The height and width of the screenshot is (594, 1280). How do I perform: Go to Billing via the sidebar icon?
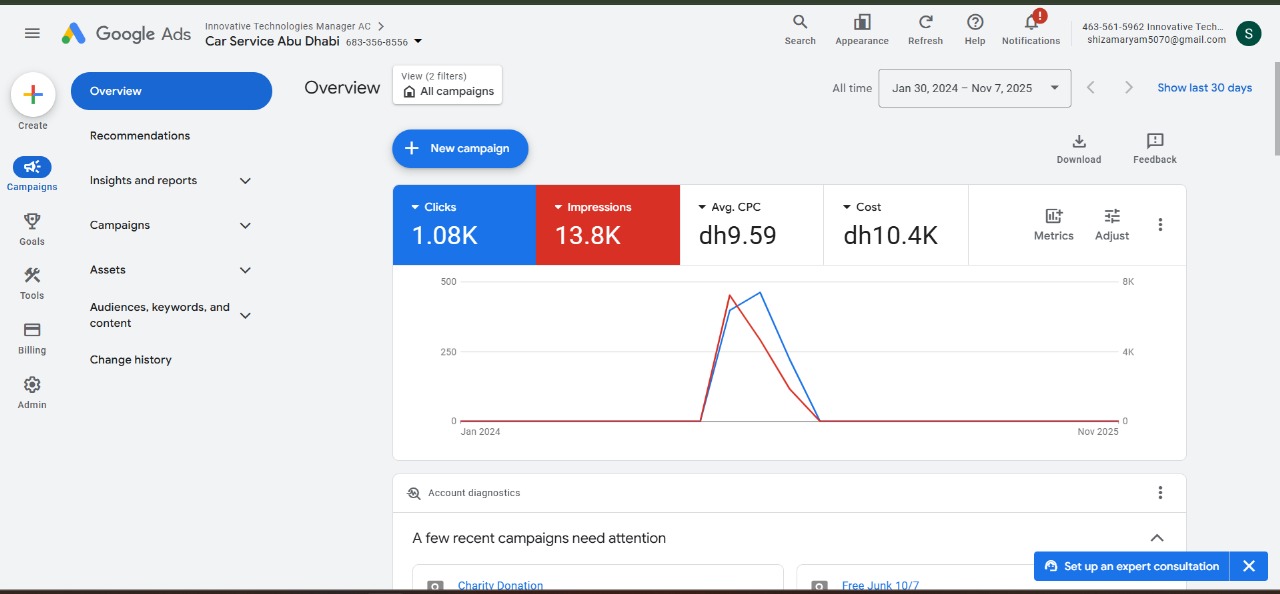coord(31,336)
